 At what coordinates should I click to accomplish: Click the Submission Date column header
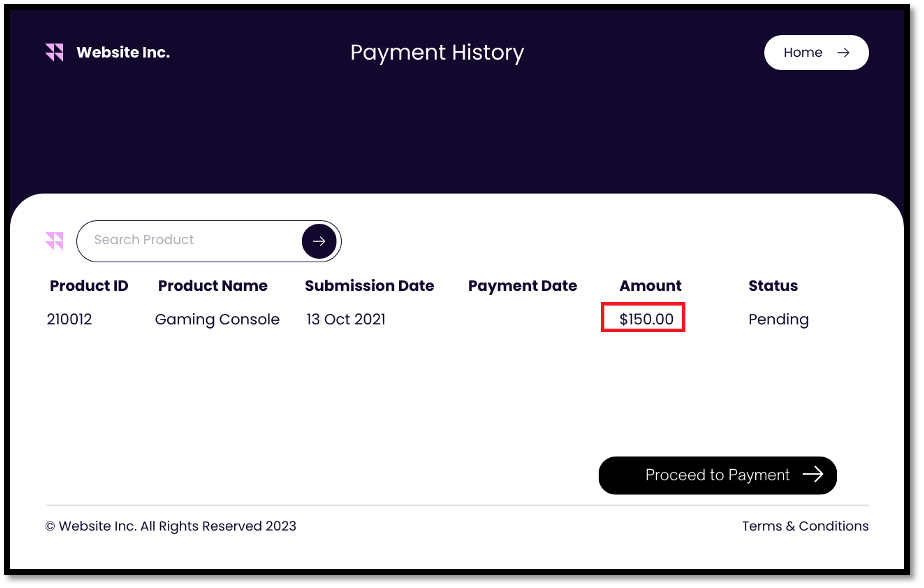pyautogui.click(x=369, y=286)
